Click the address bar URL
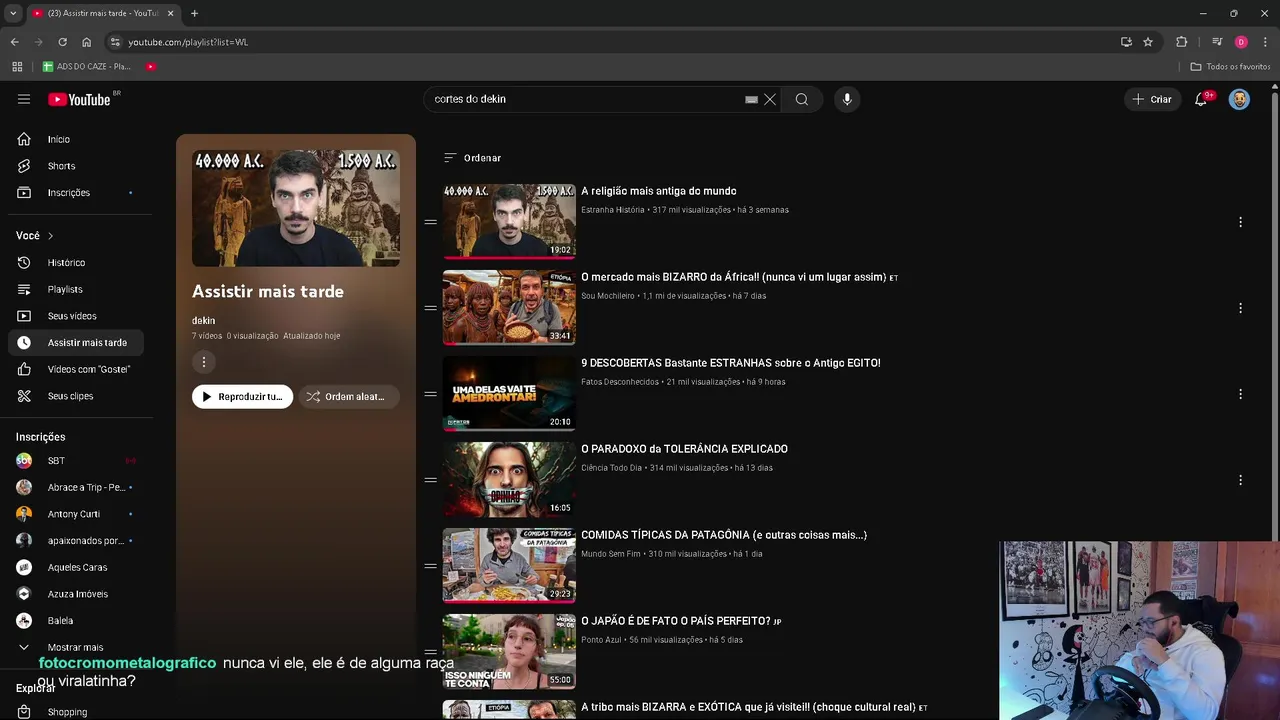Screen dimensions: 1280x720 [188, 42]
